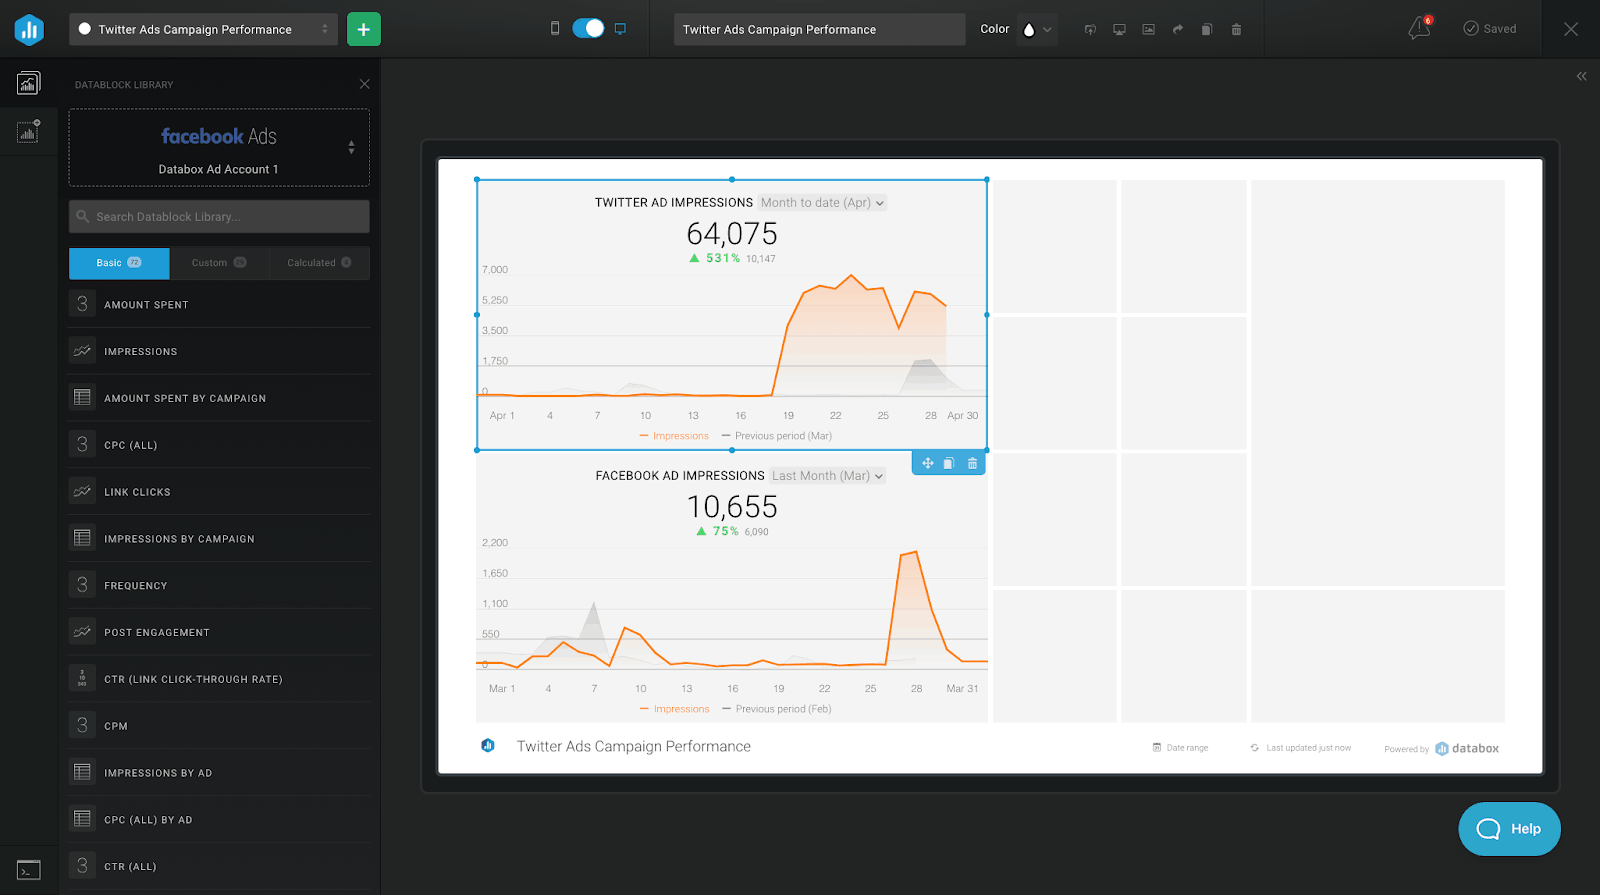Viewport: 1600px width, 895px height.
Task: Click the Impressions by Ad table icon
Action: tap(82, 772)
